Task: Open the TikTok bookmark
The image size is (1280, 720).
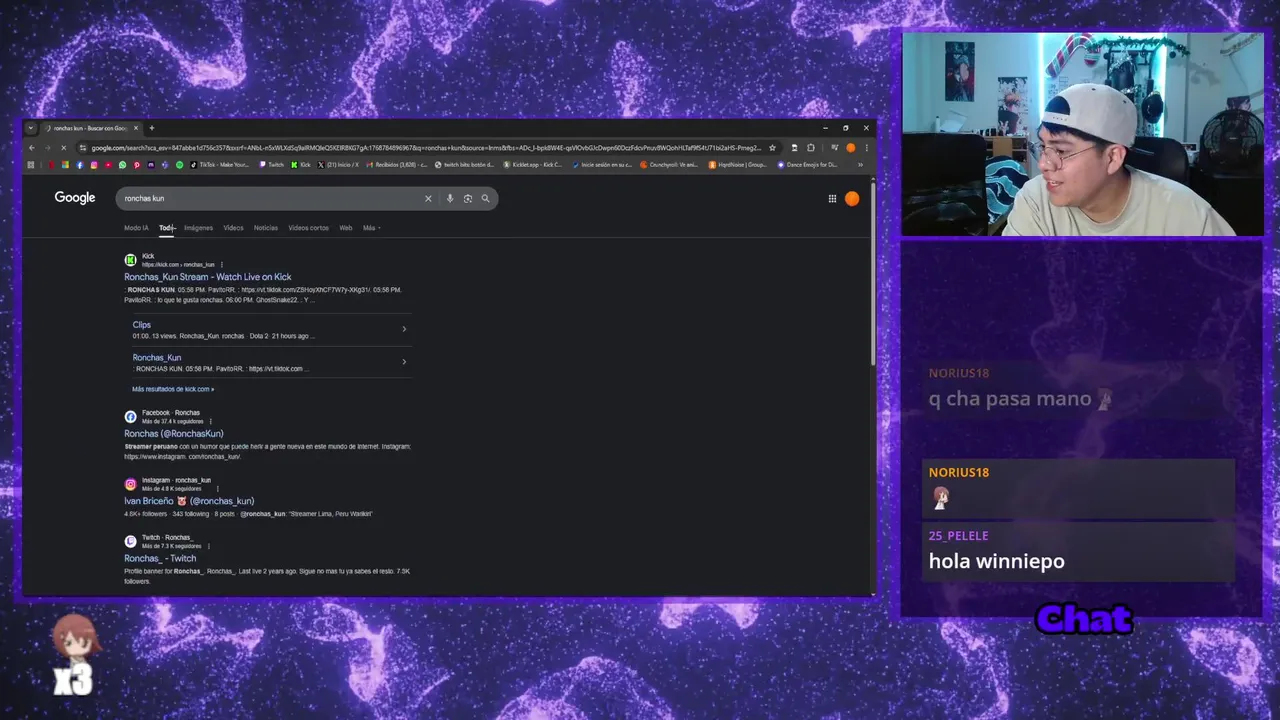Action: coord(220,165)
